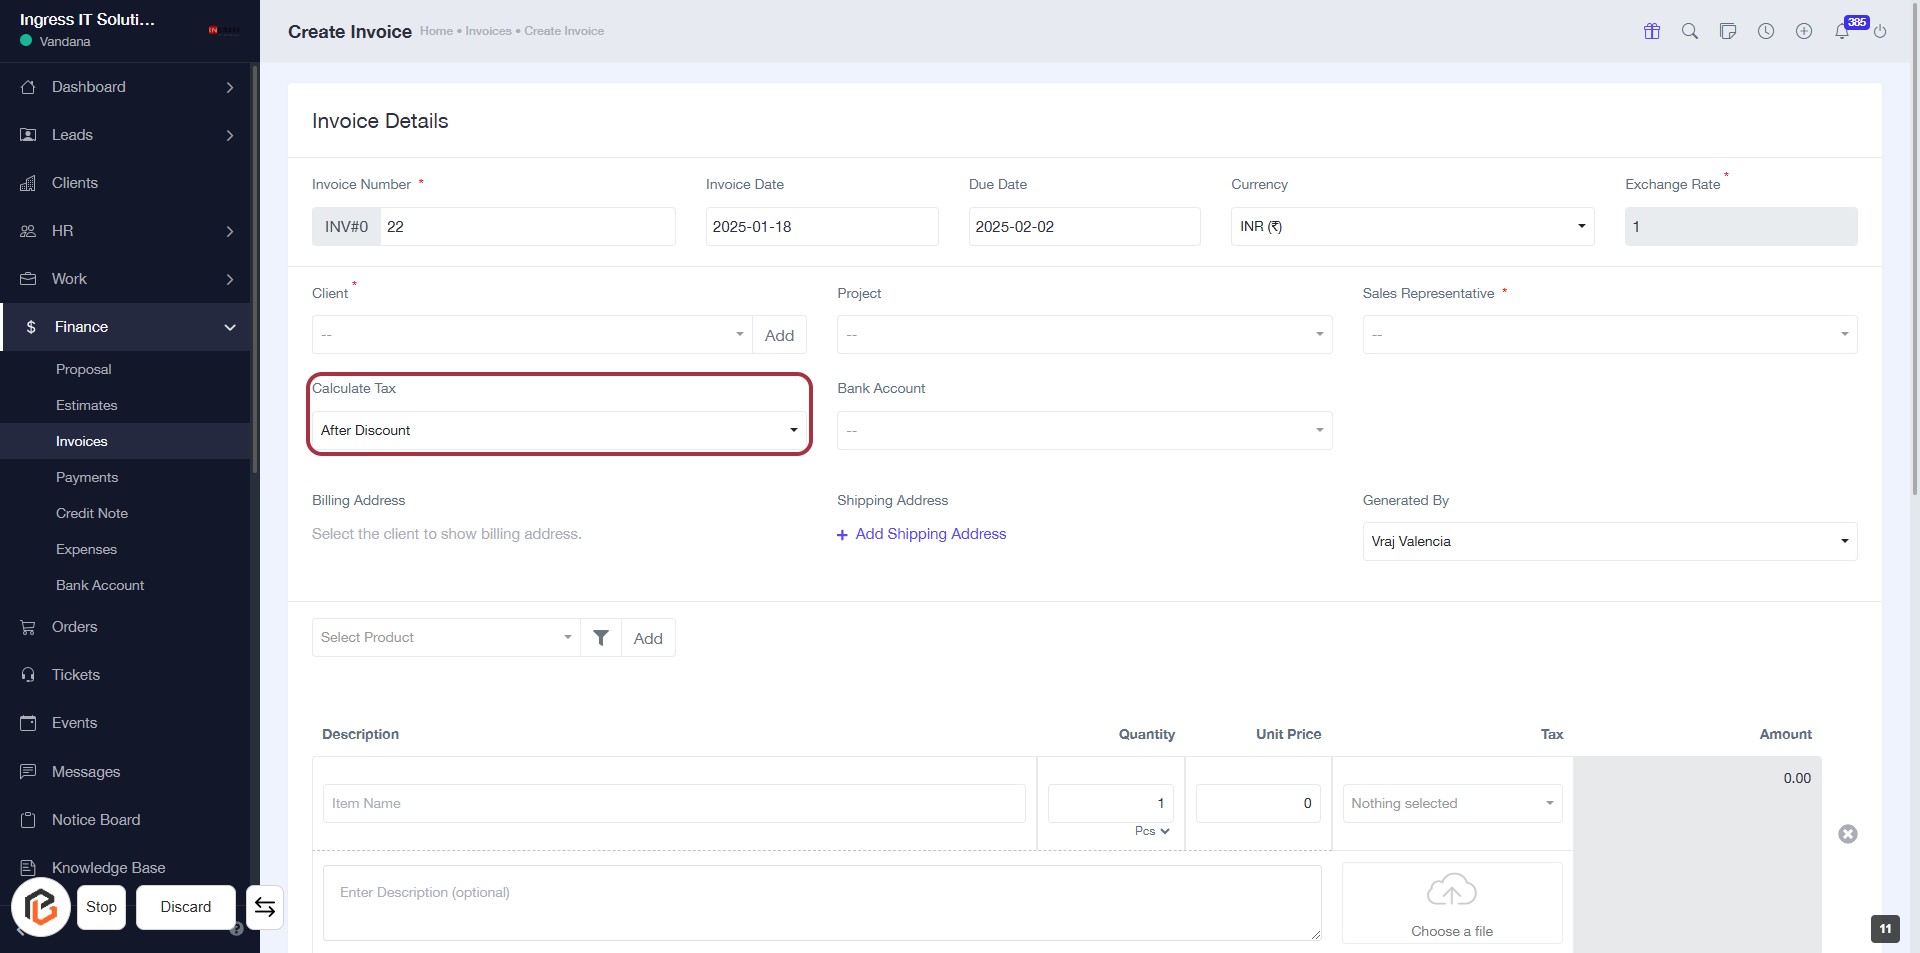Click the Add button beside Client

tap(779, 335)
